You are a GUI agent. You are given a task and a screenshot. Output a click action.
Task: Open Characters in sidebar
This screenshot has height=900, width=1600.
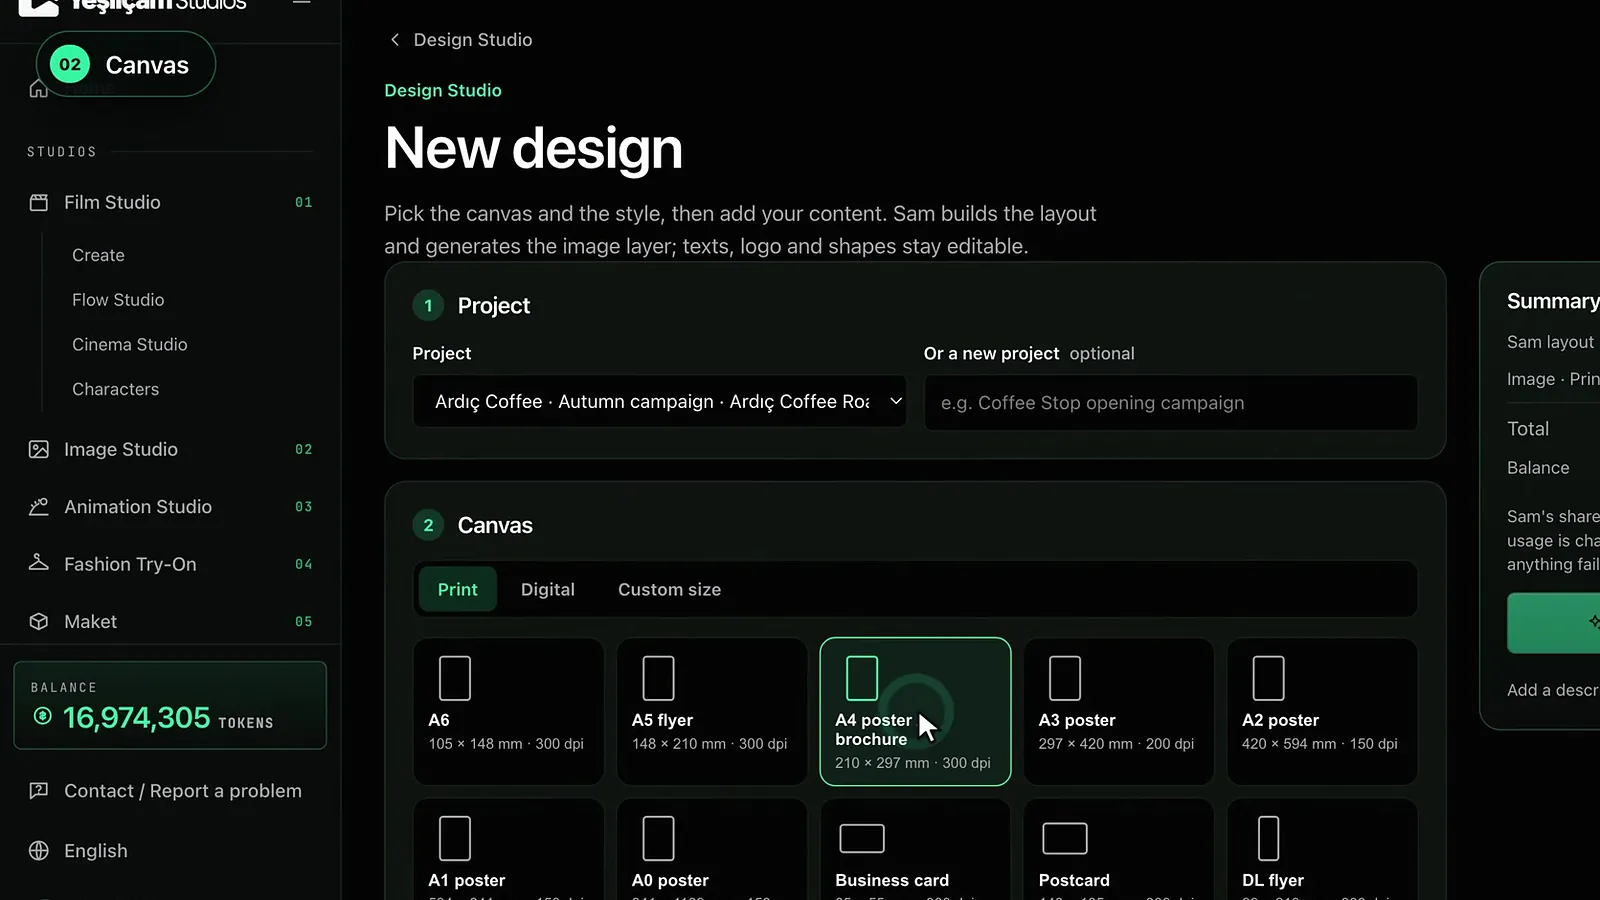[x=115, y=389]
